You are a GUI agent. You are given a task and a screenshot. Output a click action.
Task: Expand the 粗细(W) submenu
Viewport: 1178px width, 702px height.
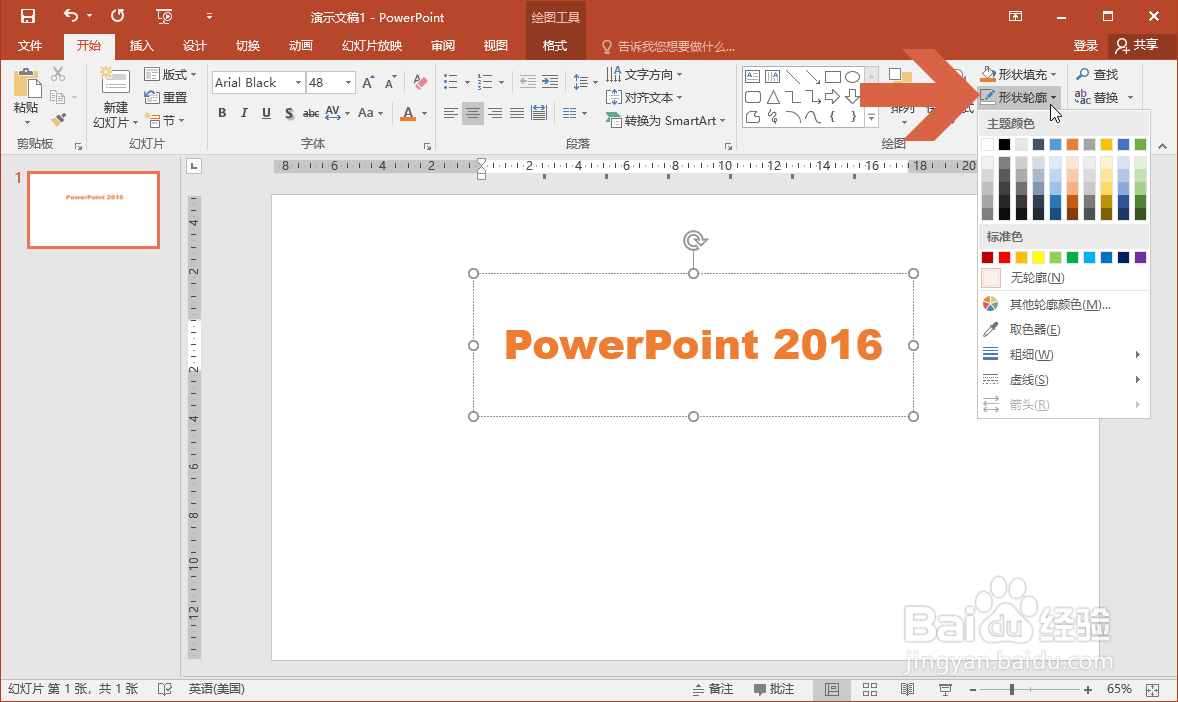tap(1063, 354)
